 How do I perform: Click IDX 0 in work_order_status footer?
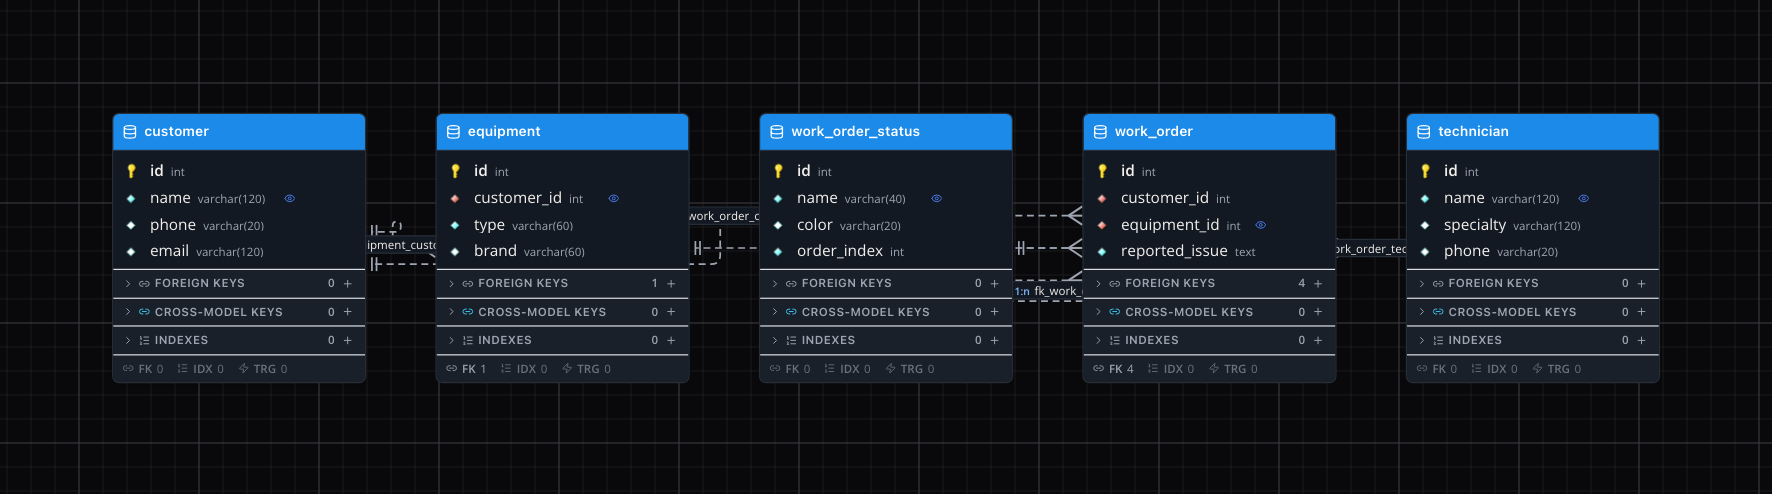coord(847,369)
